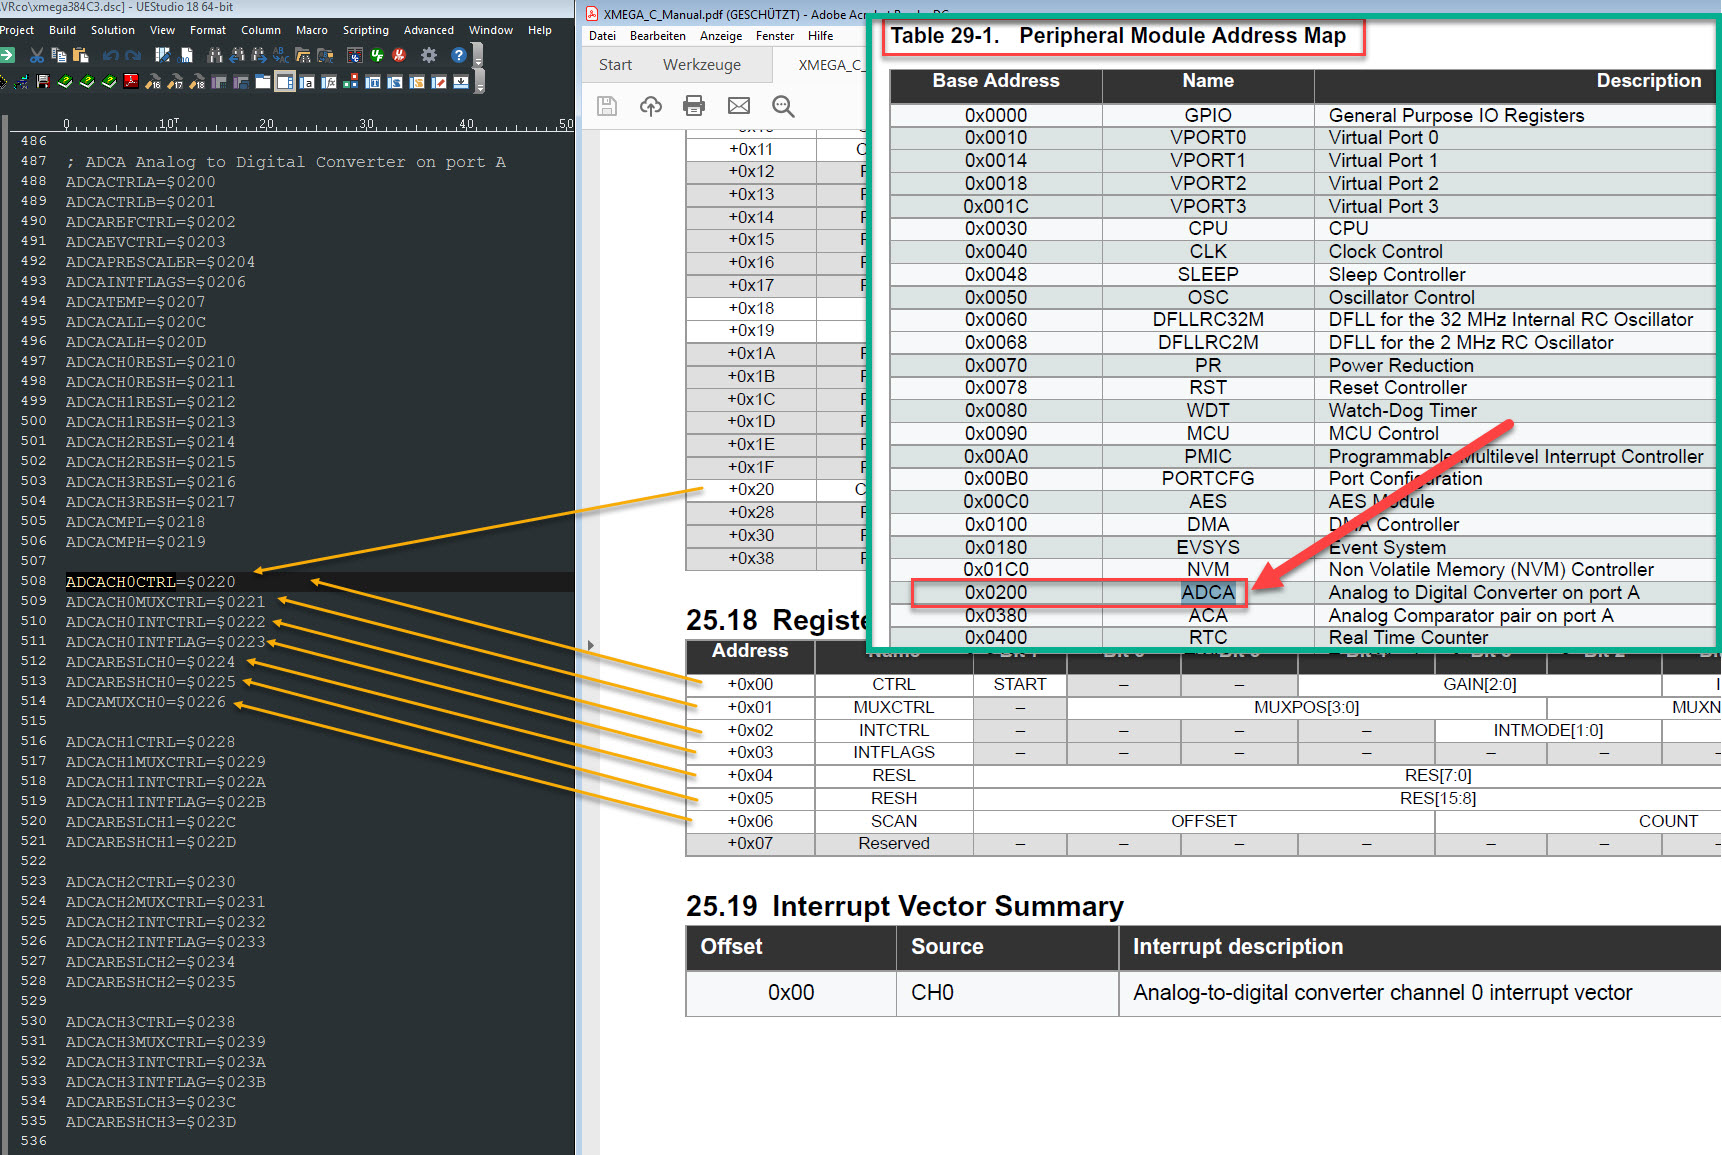The width and height of the screenshot is (1722, 1155).
Task: Expand the first toolbar overflow arrow
Action: 479,61
